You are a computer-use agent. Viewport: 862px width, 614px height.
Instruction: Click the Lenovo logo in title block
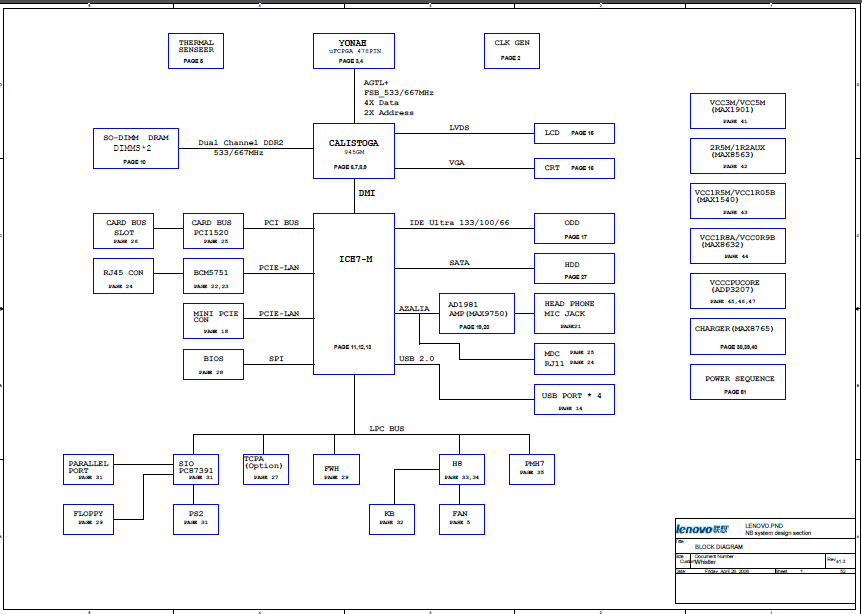coord(702,528)
